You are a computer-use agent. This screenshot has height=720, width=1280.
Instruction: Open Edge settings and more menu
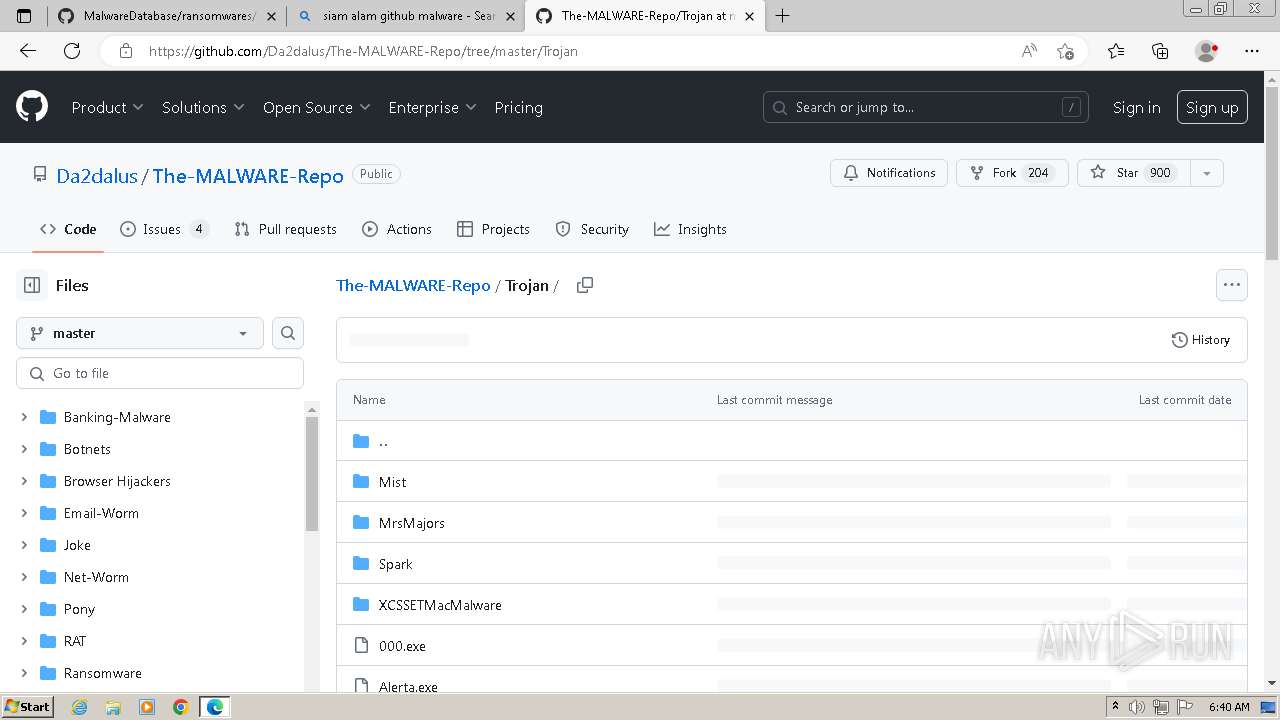(1252, 51)
